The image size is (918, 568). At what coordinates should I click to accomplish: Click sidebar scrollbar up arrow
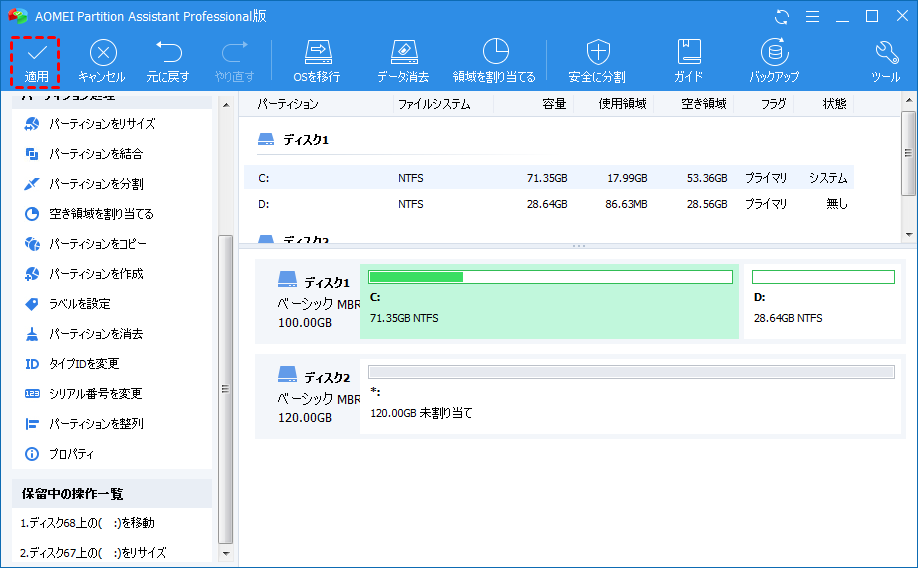[x=226, y=105]
